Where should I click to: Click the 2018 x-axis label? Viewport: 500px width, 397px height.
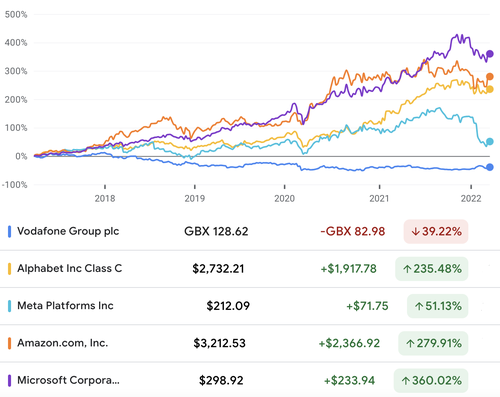coord(105,199)
